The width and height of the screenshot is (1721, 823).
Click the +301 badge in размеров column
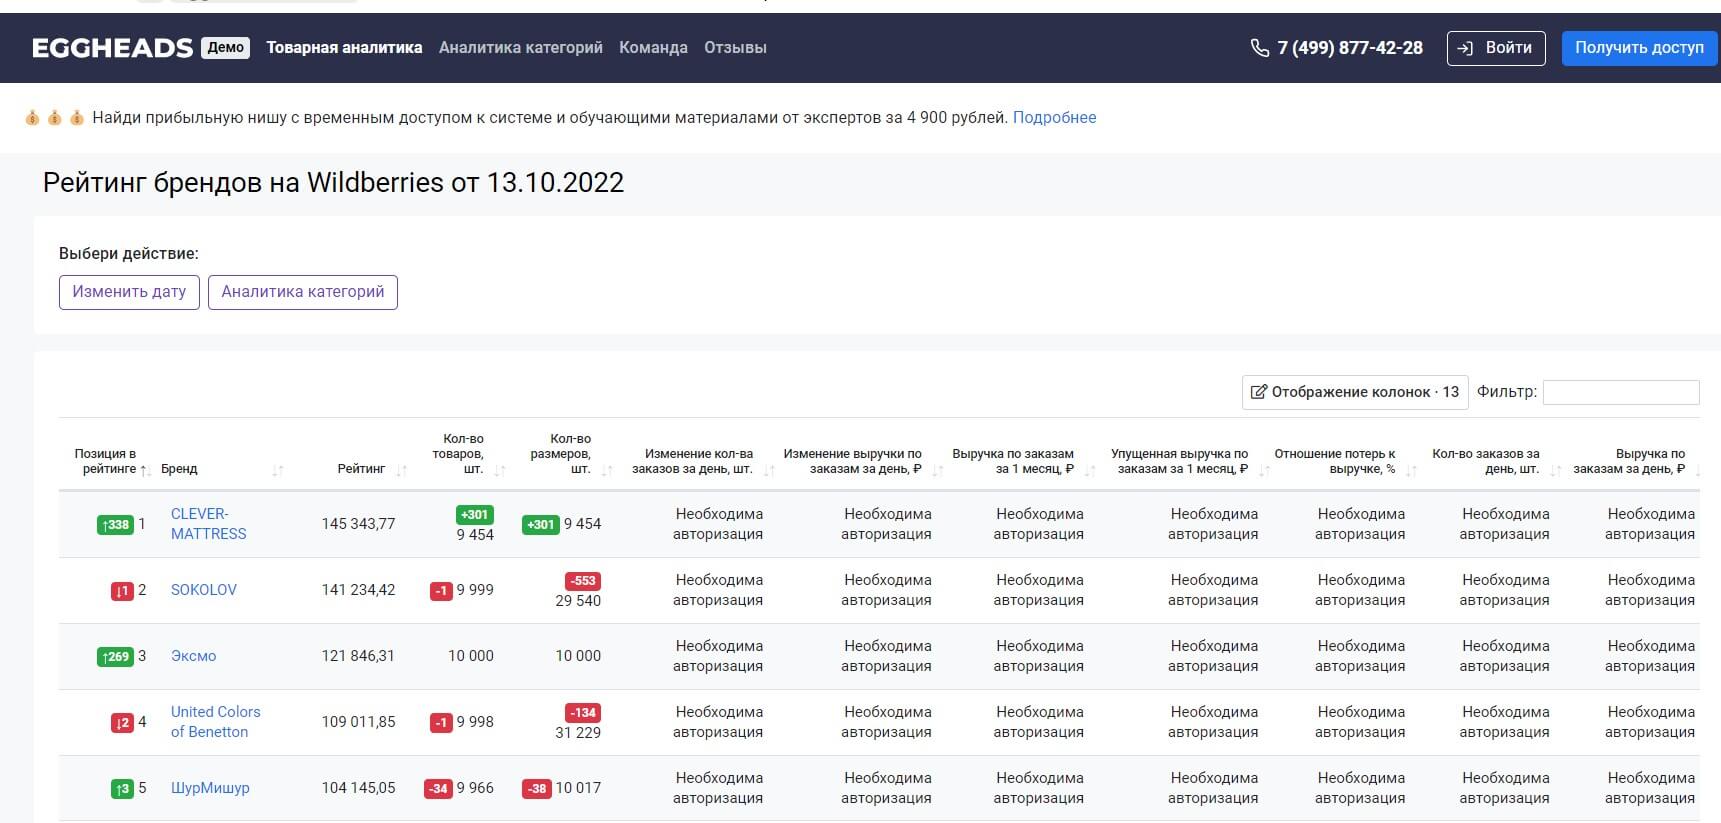click(541, 524)
